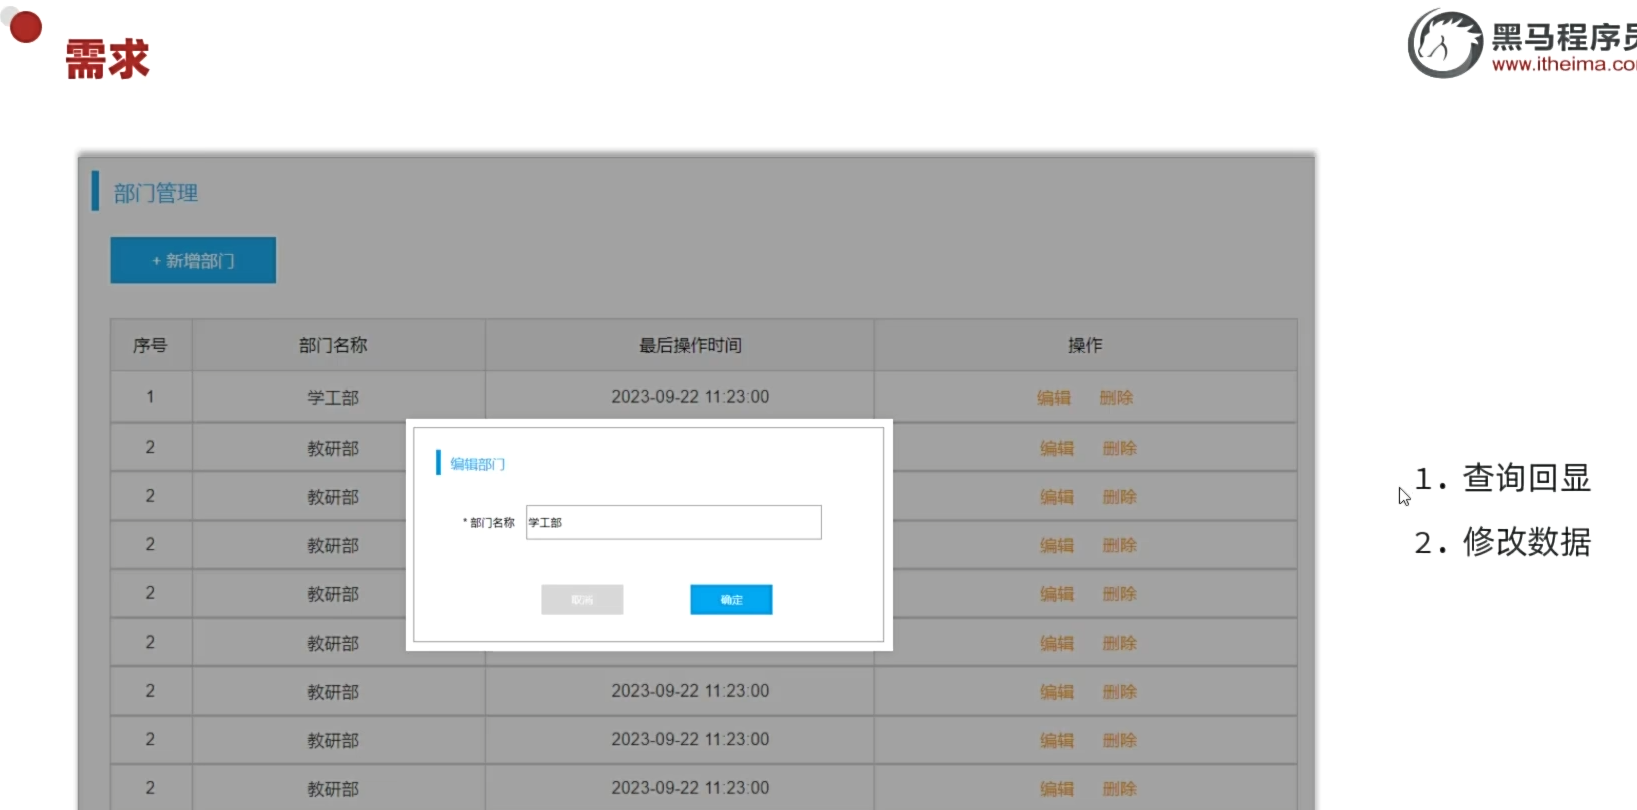
Task: Open the www.itheima.com link text
Action: (1564, 64)
